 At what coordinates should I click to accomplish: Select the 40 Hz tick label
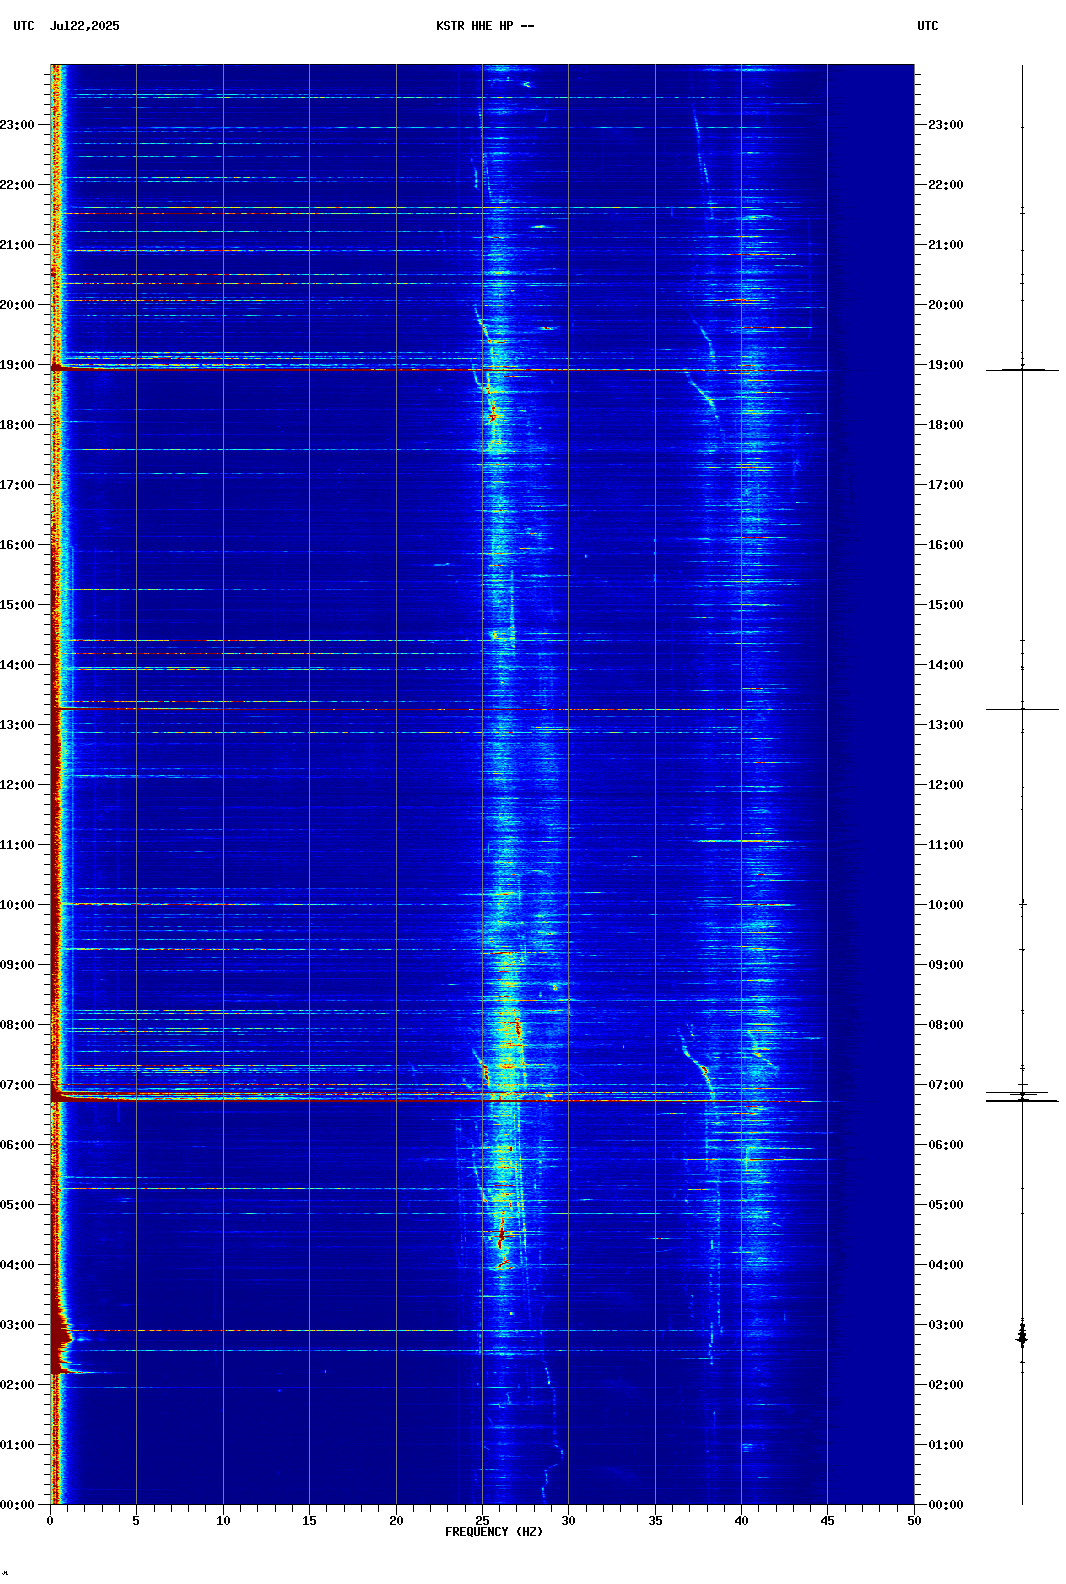click(x=741, y=1521)
